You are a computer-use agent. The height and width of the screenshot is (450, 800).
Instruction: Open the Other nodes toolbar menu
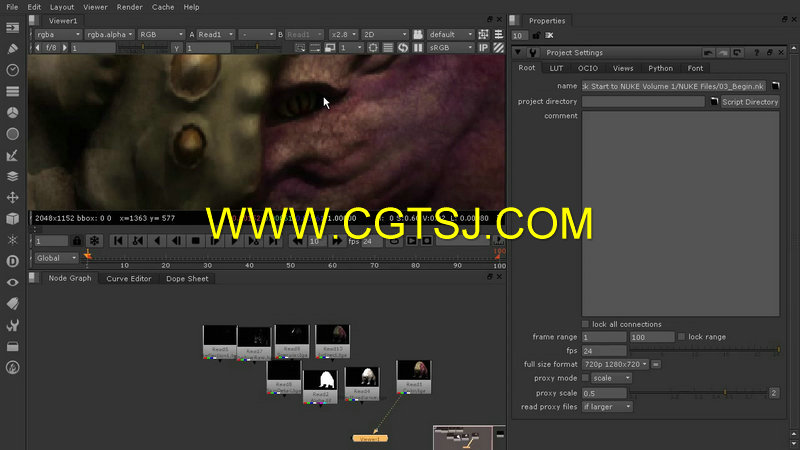(12, 346)
